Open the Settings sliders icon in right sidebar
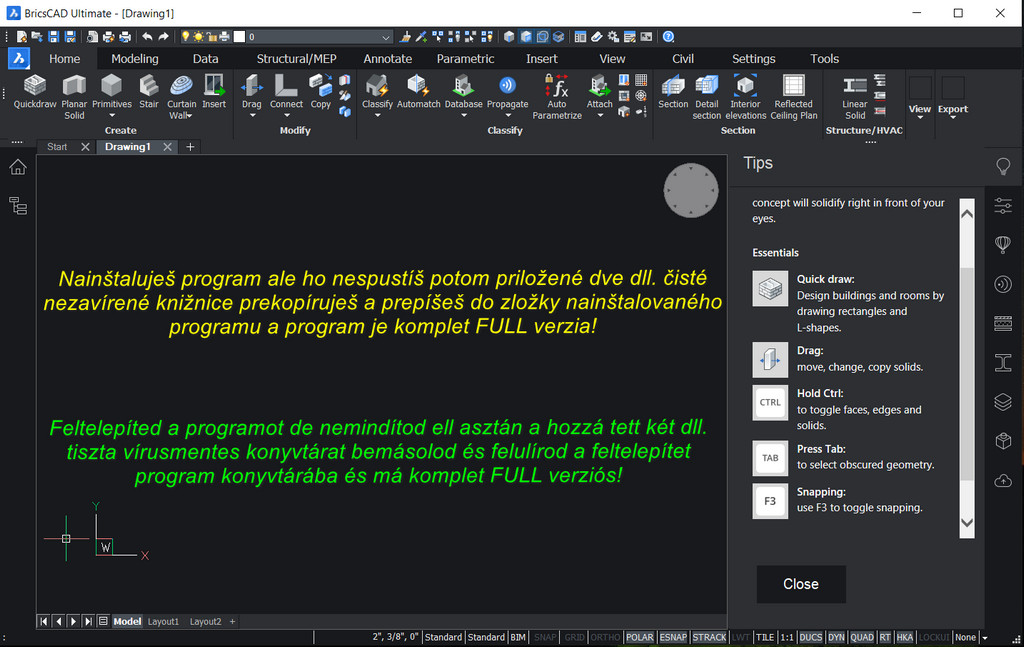The height and width of the screenshot is (647, 1024). [1003, 206]
